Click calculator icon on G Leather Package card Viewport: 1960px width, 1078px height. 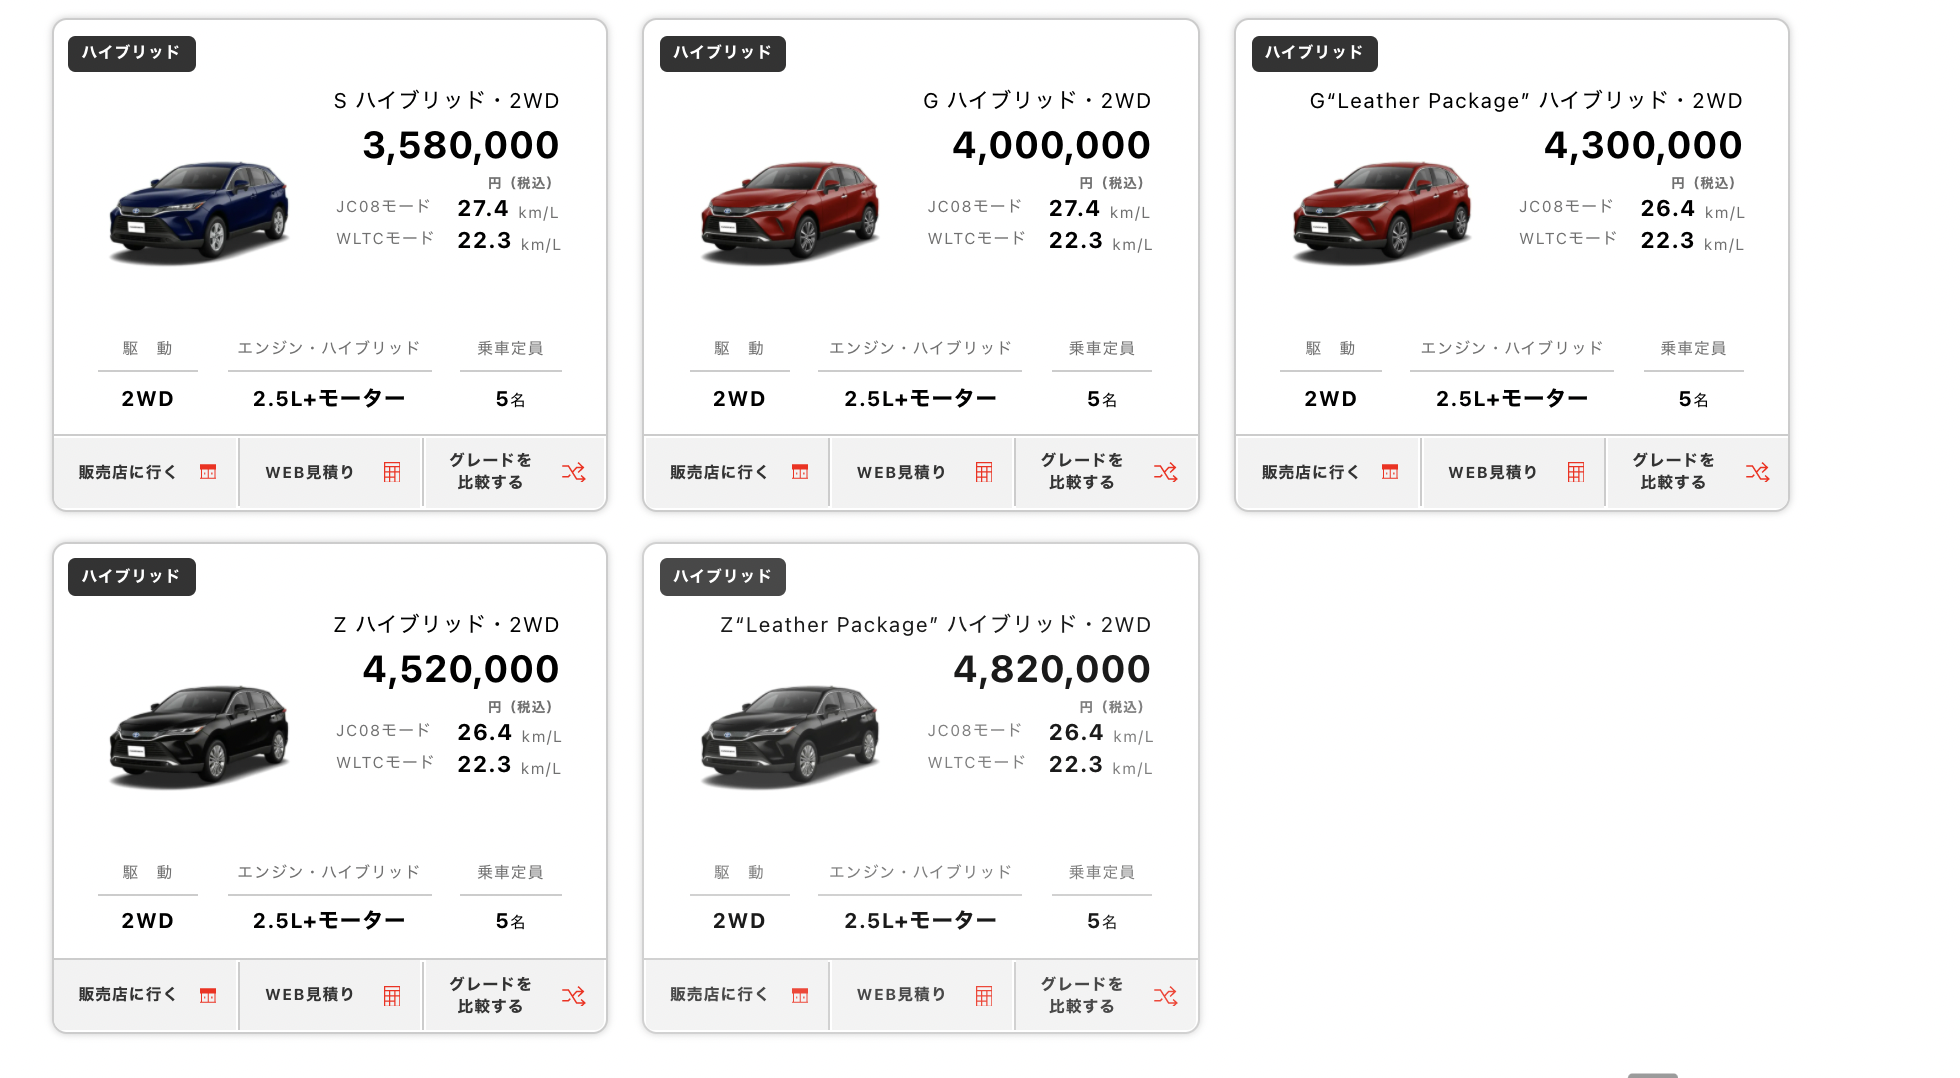pyautogui.click(x=1576, y=472)
